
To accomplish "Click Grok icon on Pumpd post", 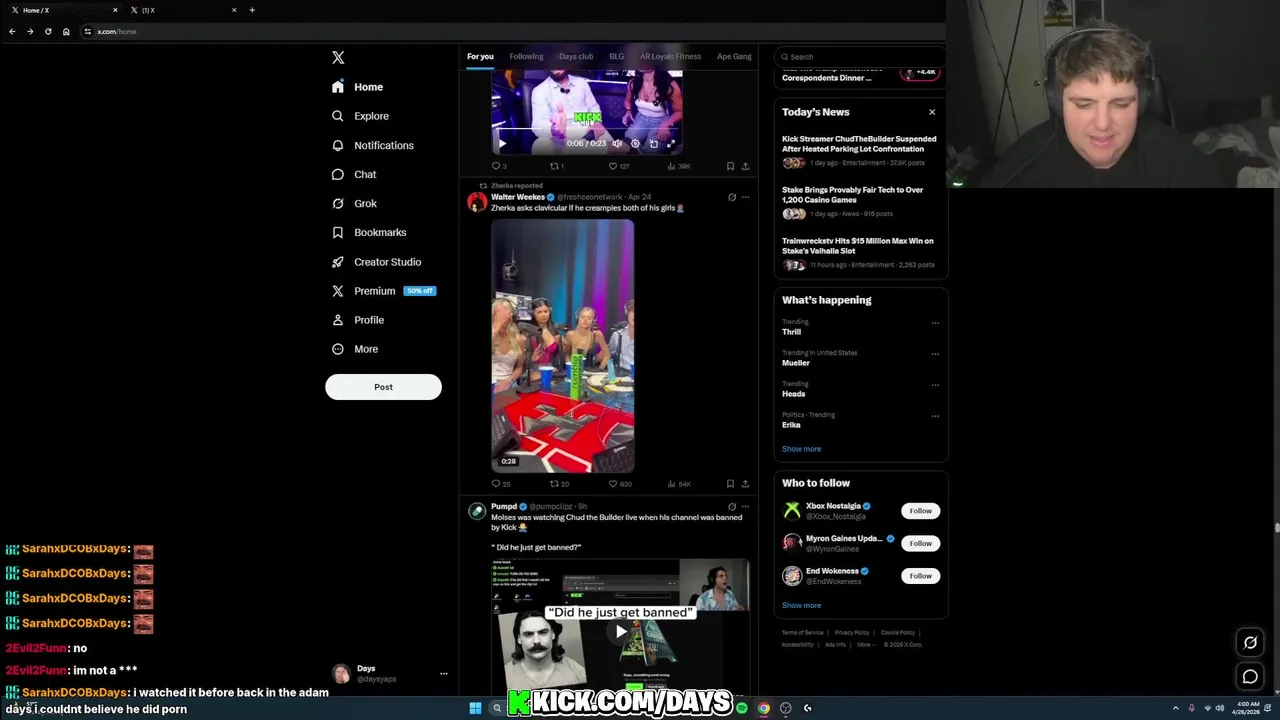I will (x=732, y=507).
